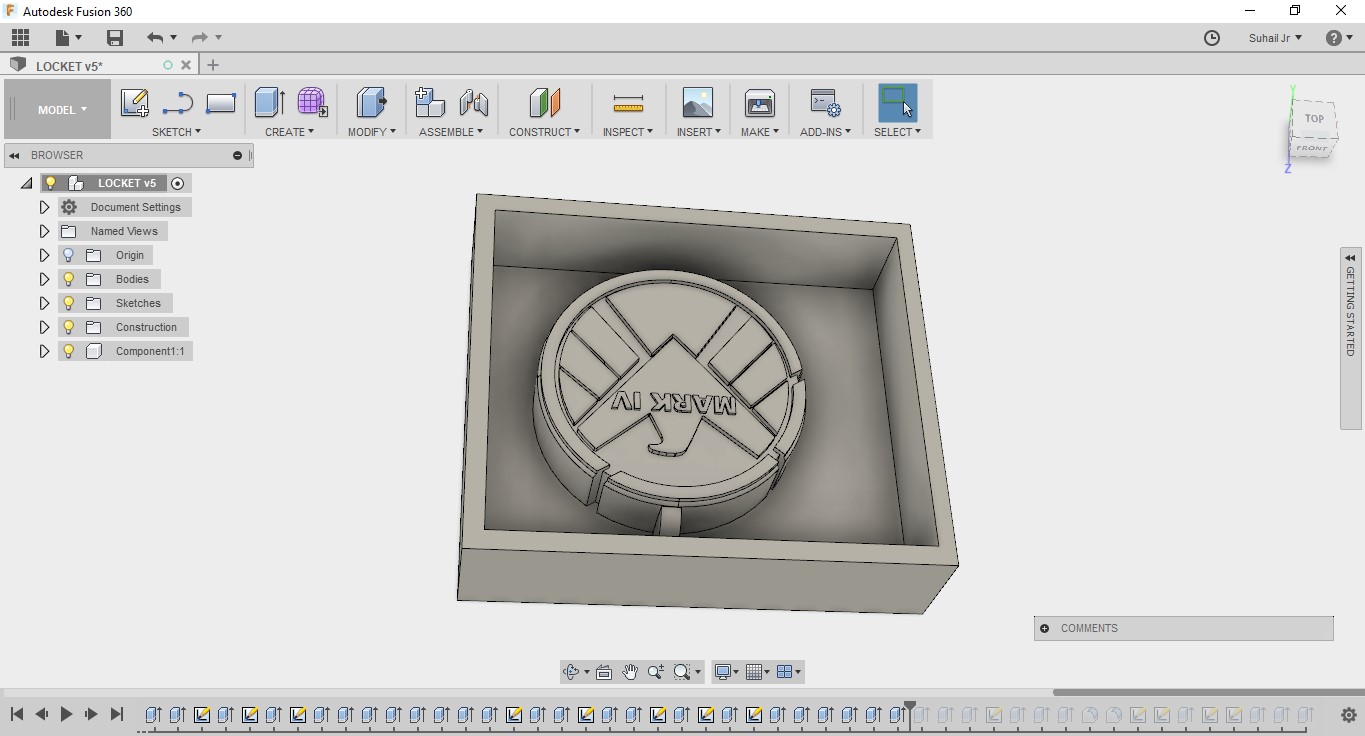Expand the COMMENTS panel

[1045, 628]
